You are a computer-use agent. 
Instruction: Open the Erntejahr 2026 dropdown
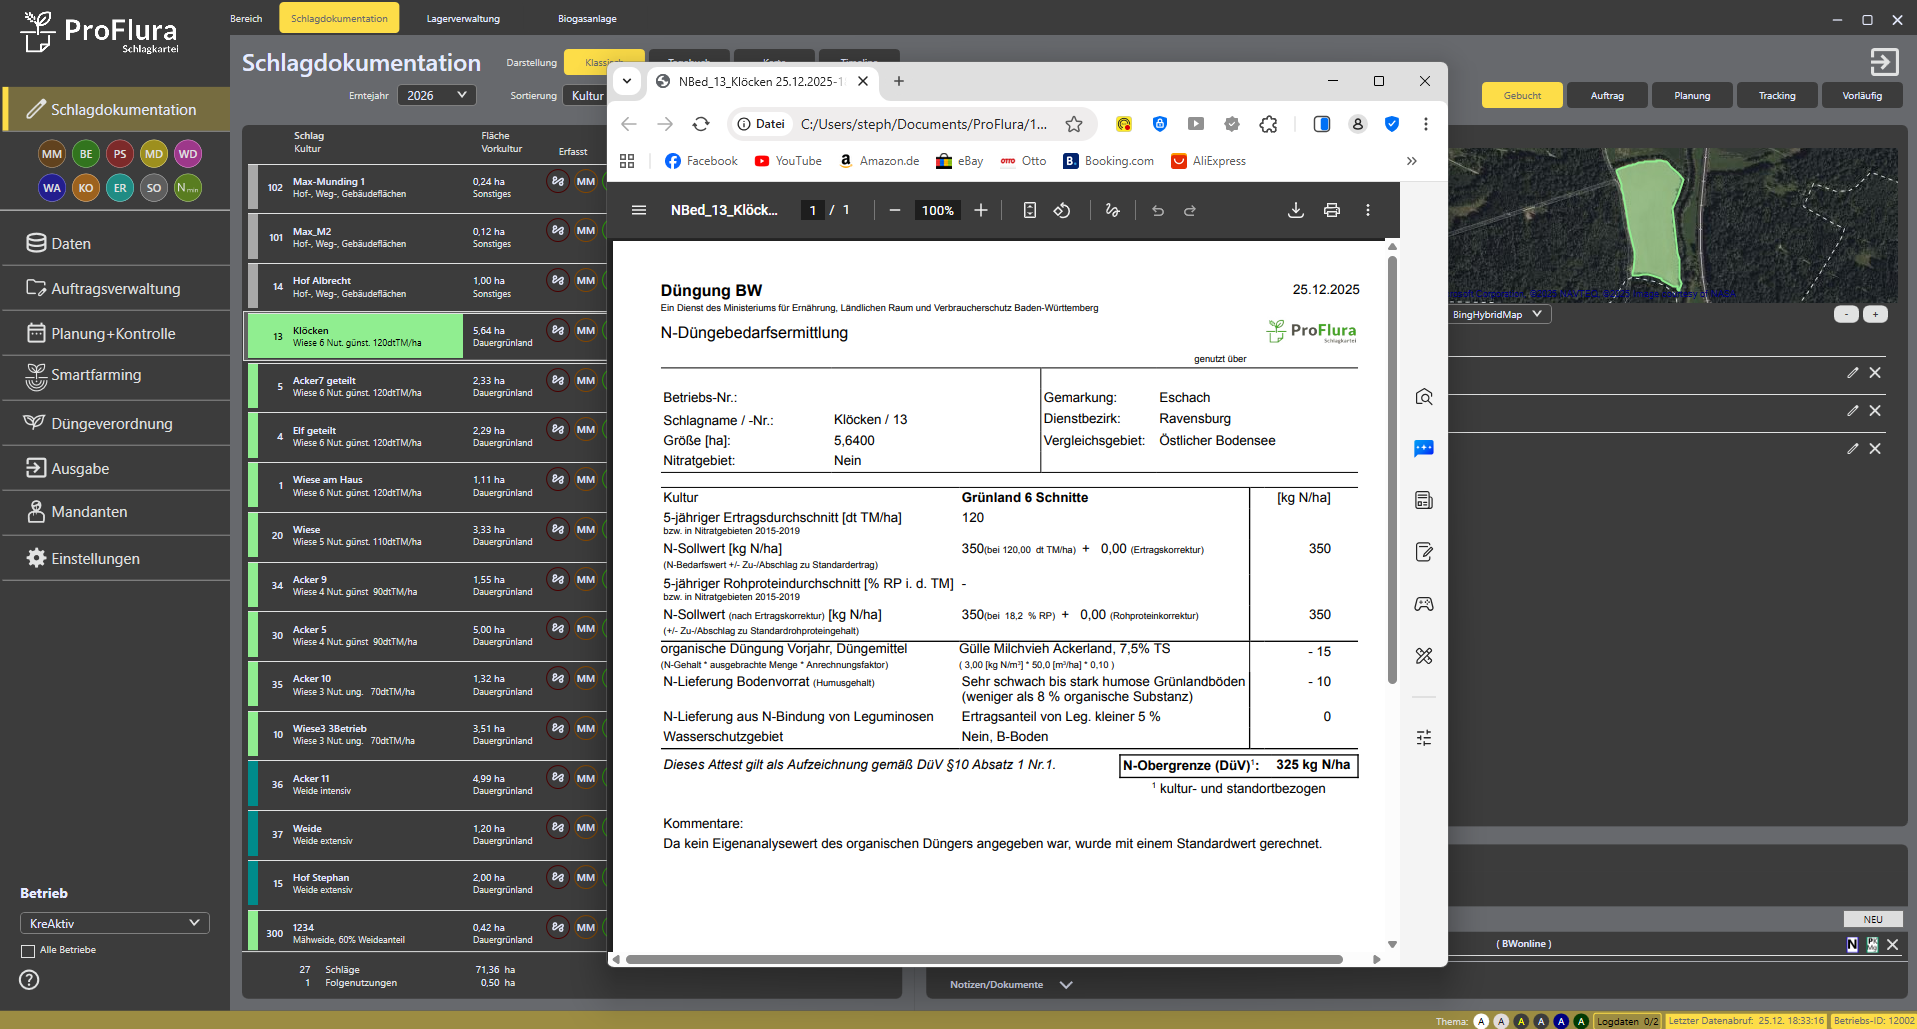[436, 95]
